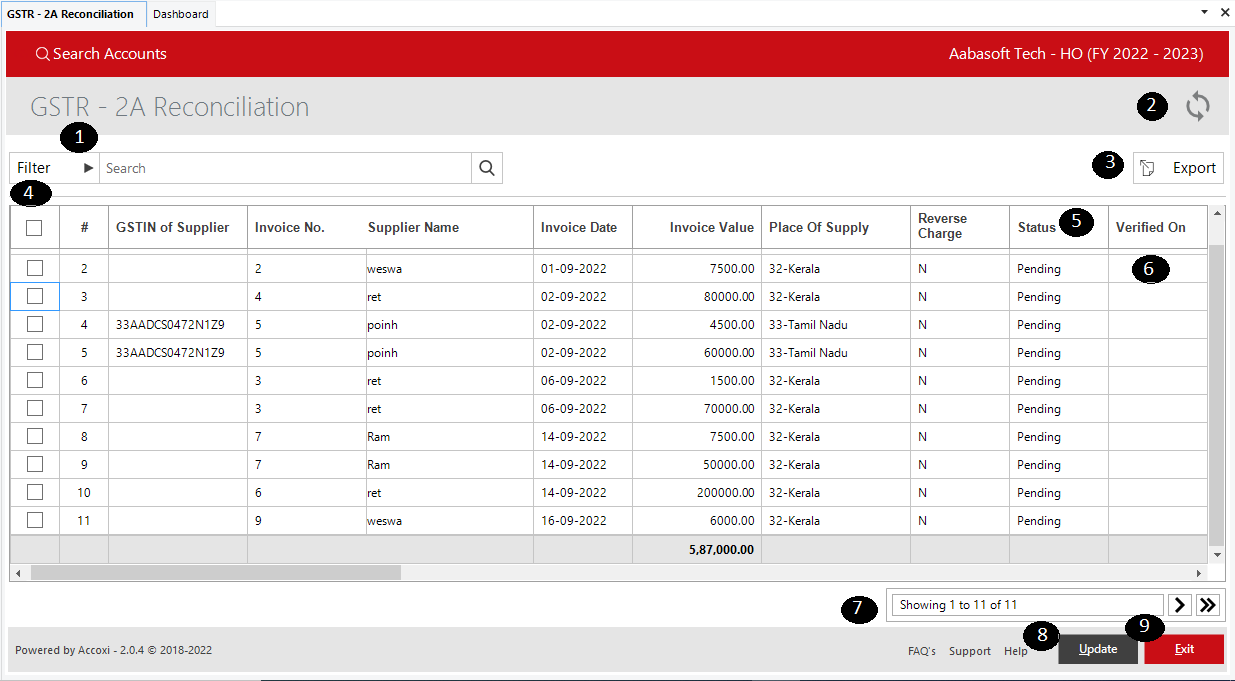Click supplier name 'Ram' in row 8
This screenshot has height=681, width=1235.
click(x=378, y=437)
